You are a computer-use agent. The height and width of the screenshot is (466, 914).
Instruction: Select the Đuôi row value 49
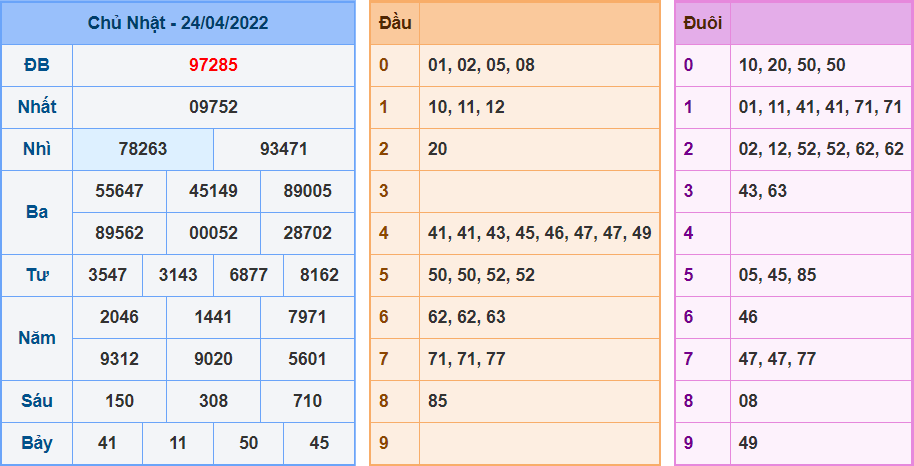(748, 443)
